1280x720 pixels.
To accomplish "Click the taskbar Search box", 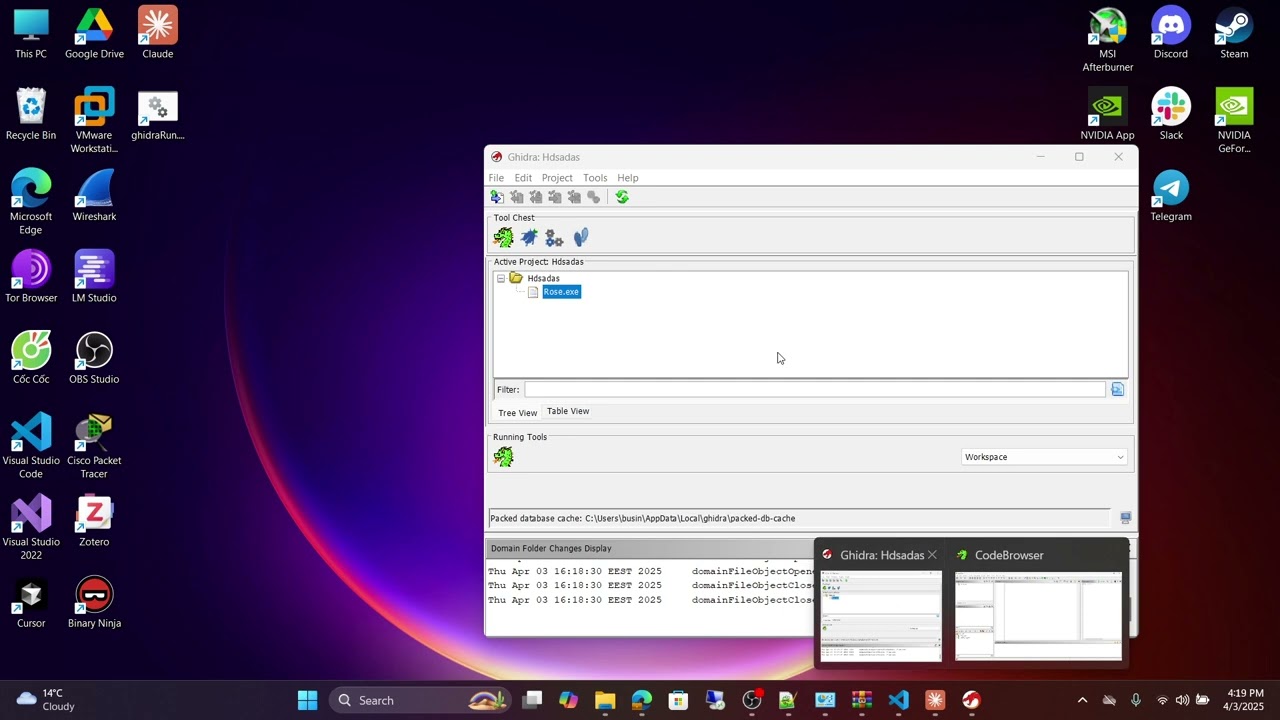I will 421,700.
